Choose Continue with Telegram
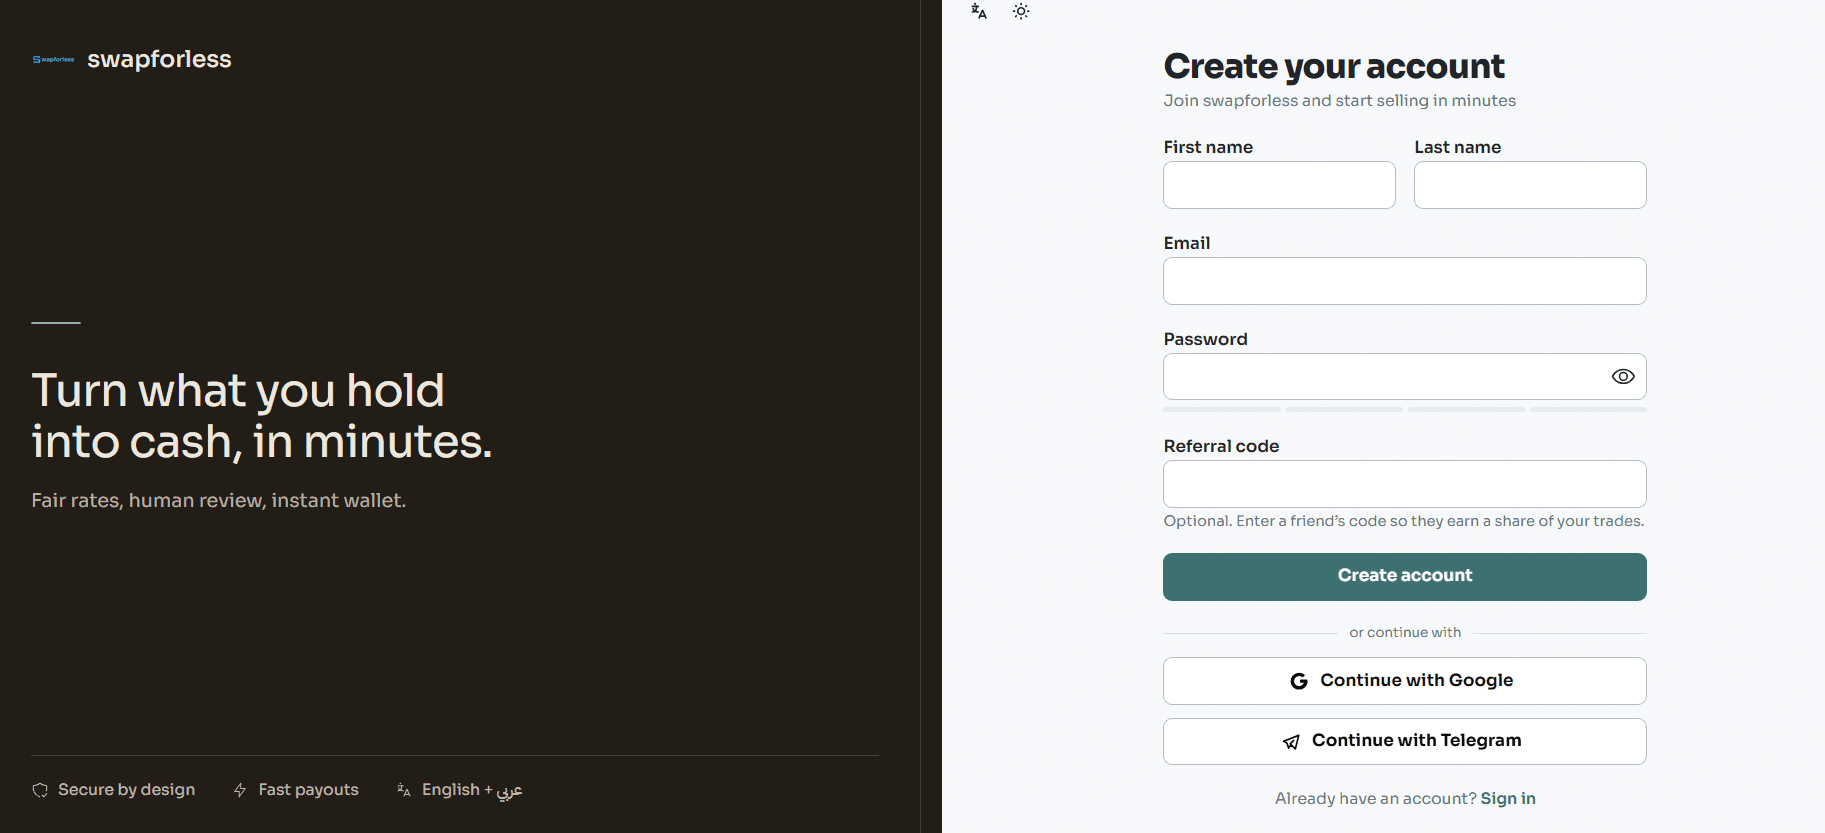 pos(1405,742)
